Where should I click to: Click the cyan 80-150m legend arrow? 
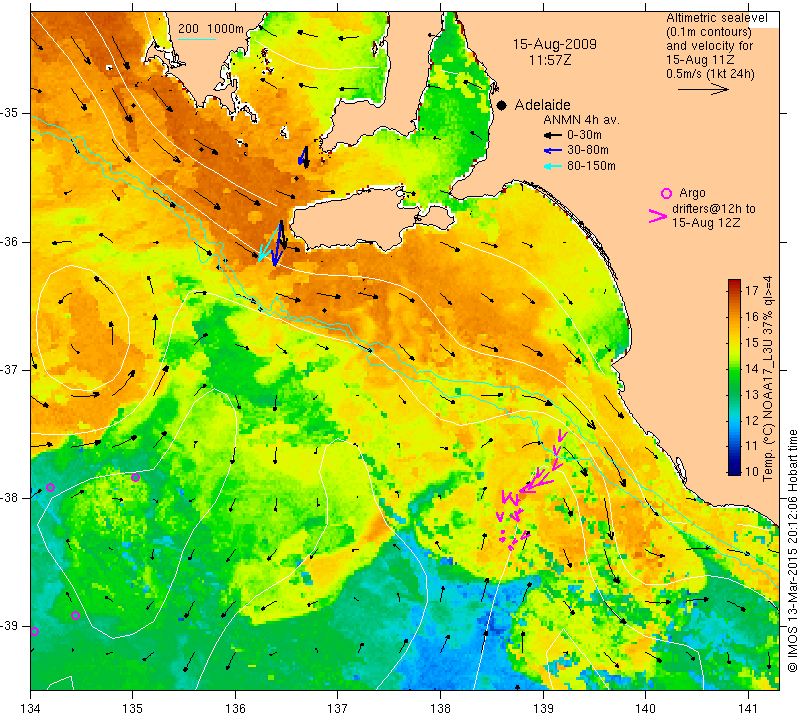point(552,166)
